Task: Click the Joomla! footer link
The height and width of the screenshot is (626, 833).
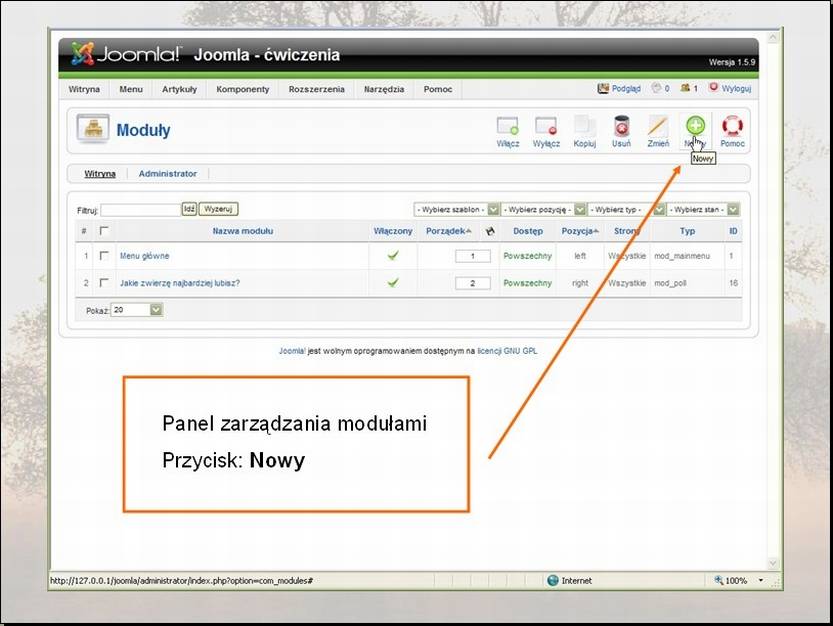Action: (x=292, y=351)
